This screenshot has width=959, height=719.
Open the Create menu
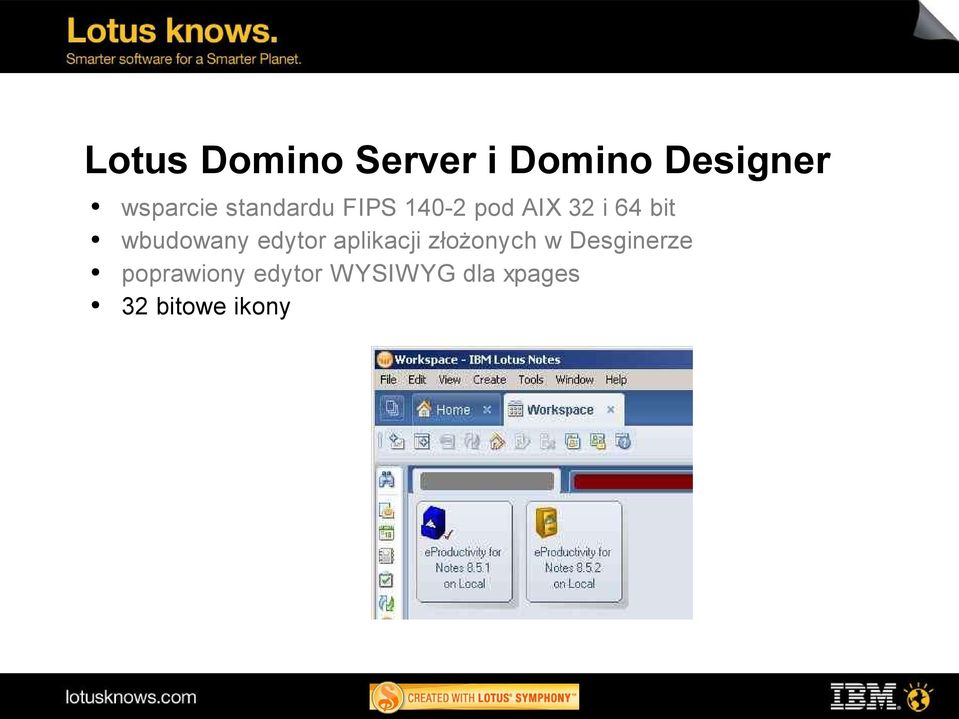[x=489, y=380]
